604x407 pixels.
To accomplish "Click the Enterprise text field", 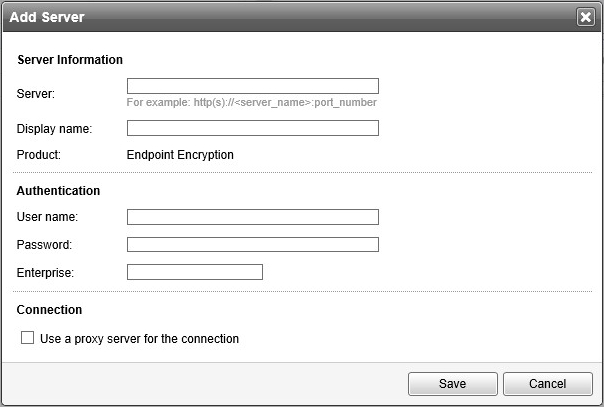I will click(194, 272).
